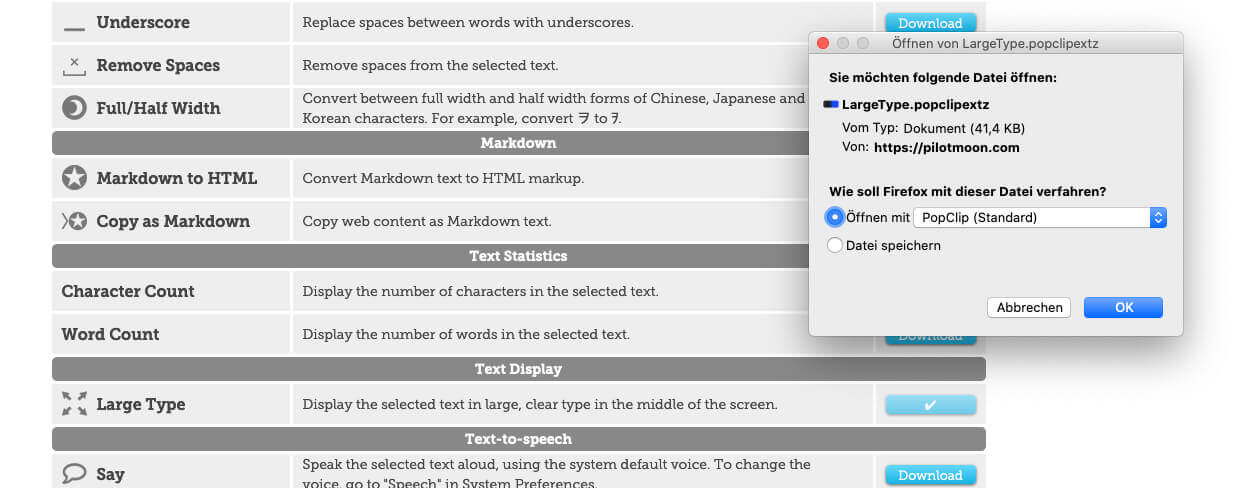The image size is (1249, 488).
Task: Click the Underscore extension icon
Action: (74, 30)
